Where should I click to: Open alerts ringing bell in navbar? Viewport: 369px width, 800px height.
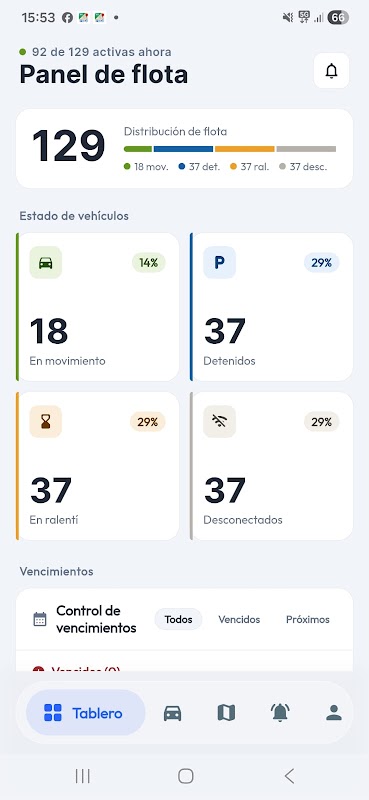pos(280,712)
